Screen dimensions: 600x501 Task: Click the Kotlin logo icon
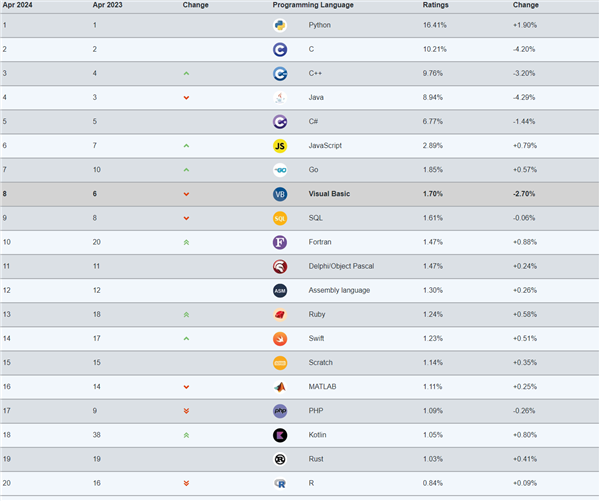(280, 435)
